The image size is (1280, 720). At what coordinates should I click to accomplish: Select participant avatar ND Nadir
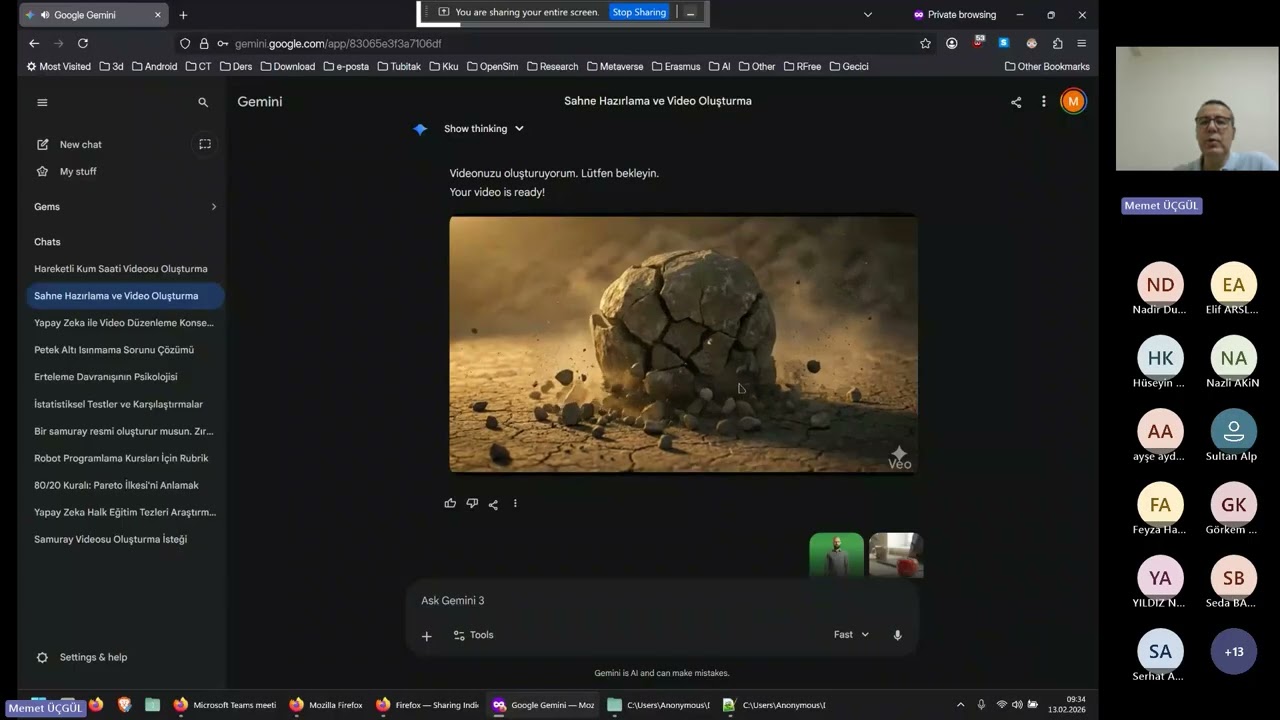[x=1160, y=285]
